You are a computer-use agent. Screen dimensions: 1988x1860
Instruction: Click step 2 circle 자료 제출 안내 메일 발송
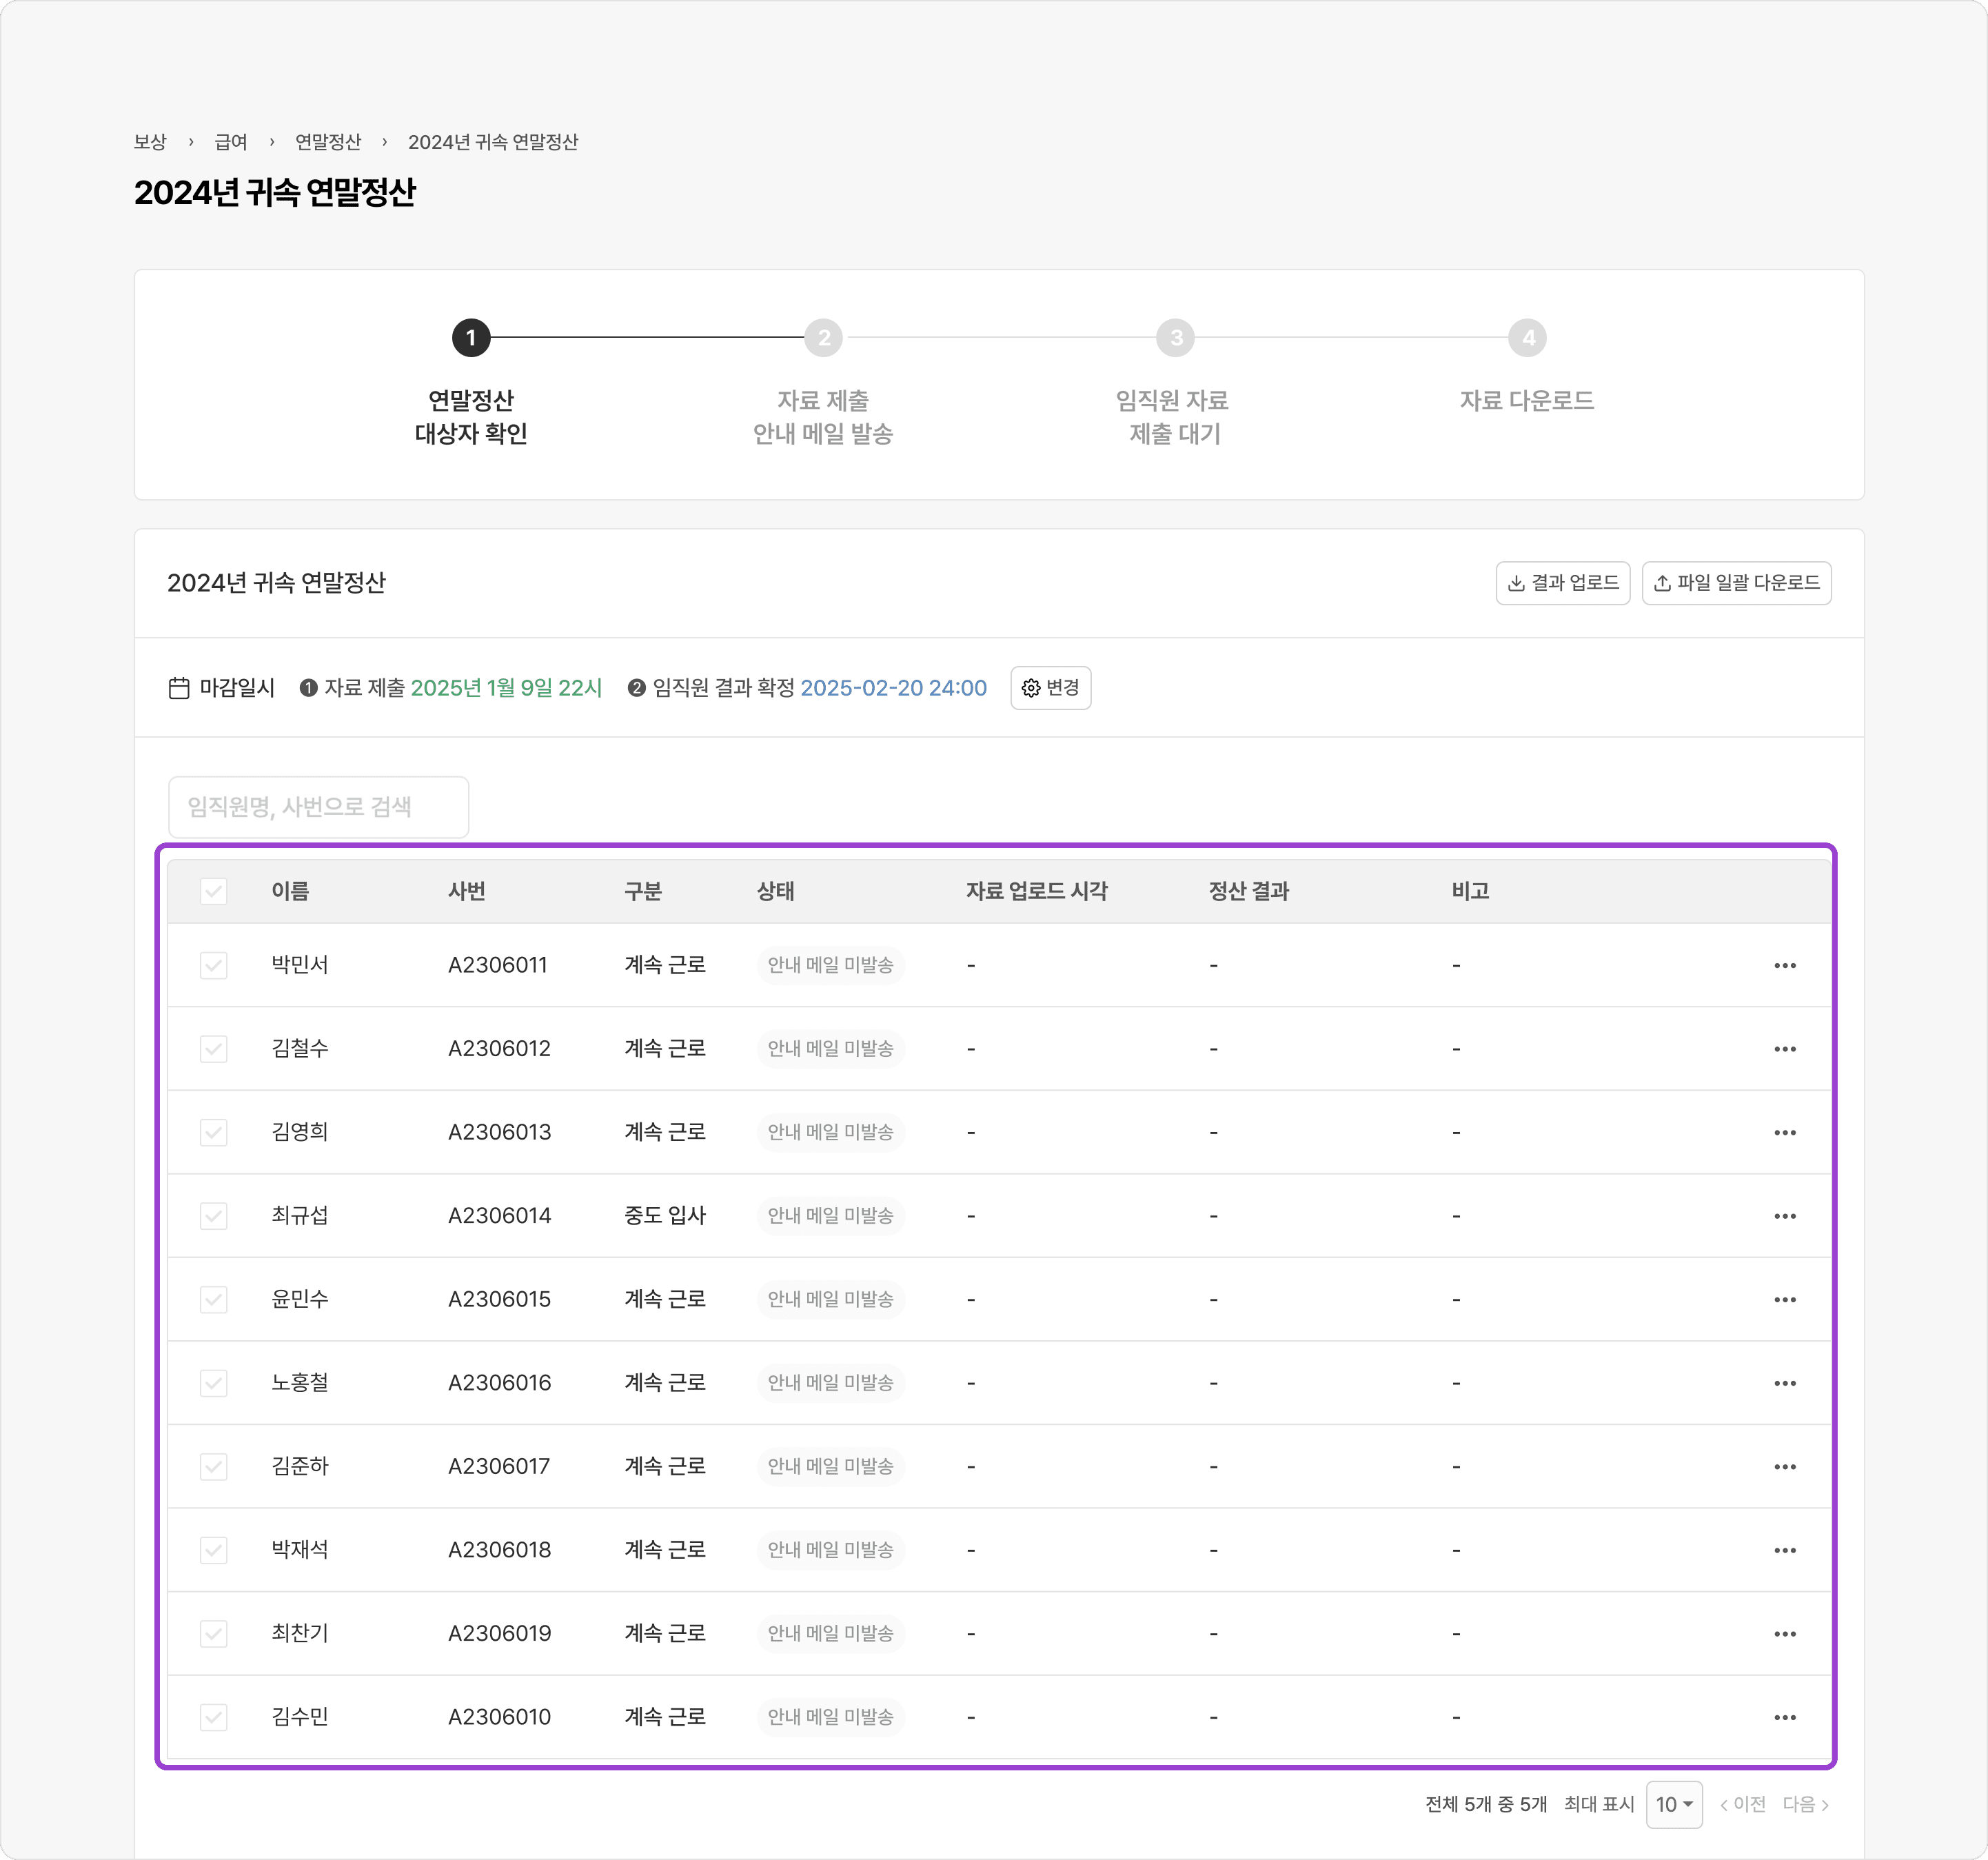click(823, 338)
